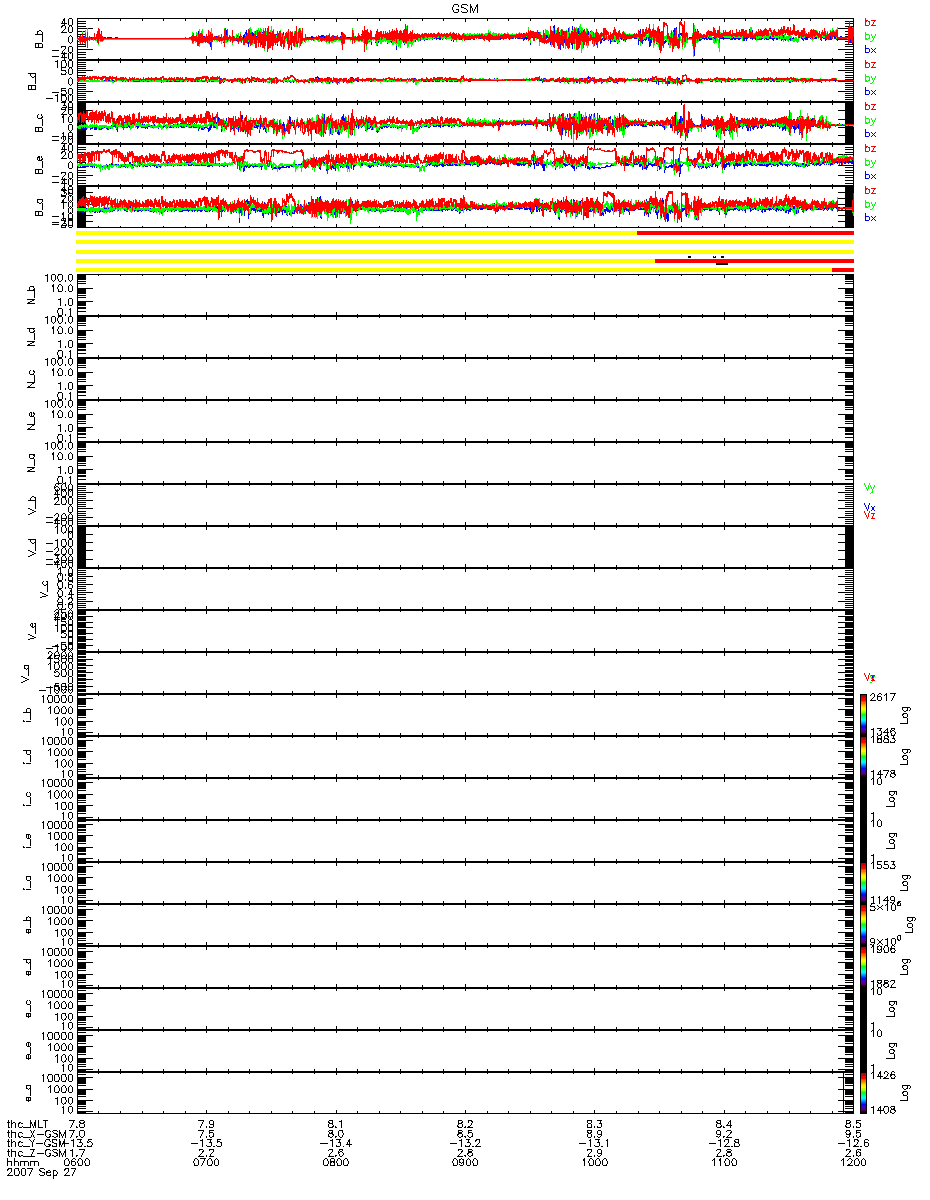Click the e_b electron spectrogram label
The image size is (930, 1200).
point(26,925)
